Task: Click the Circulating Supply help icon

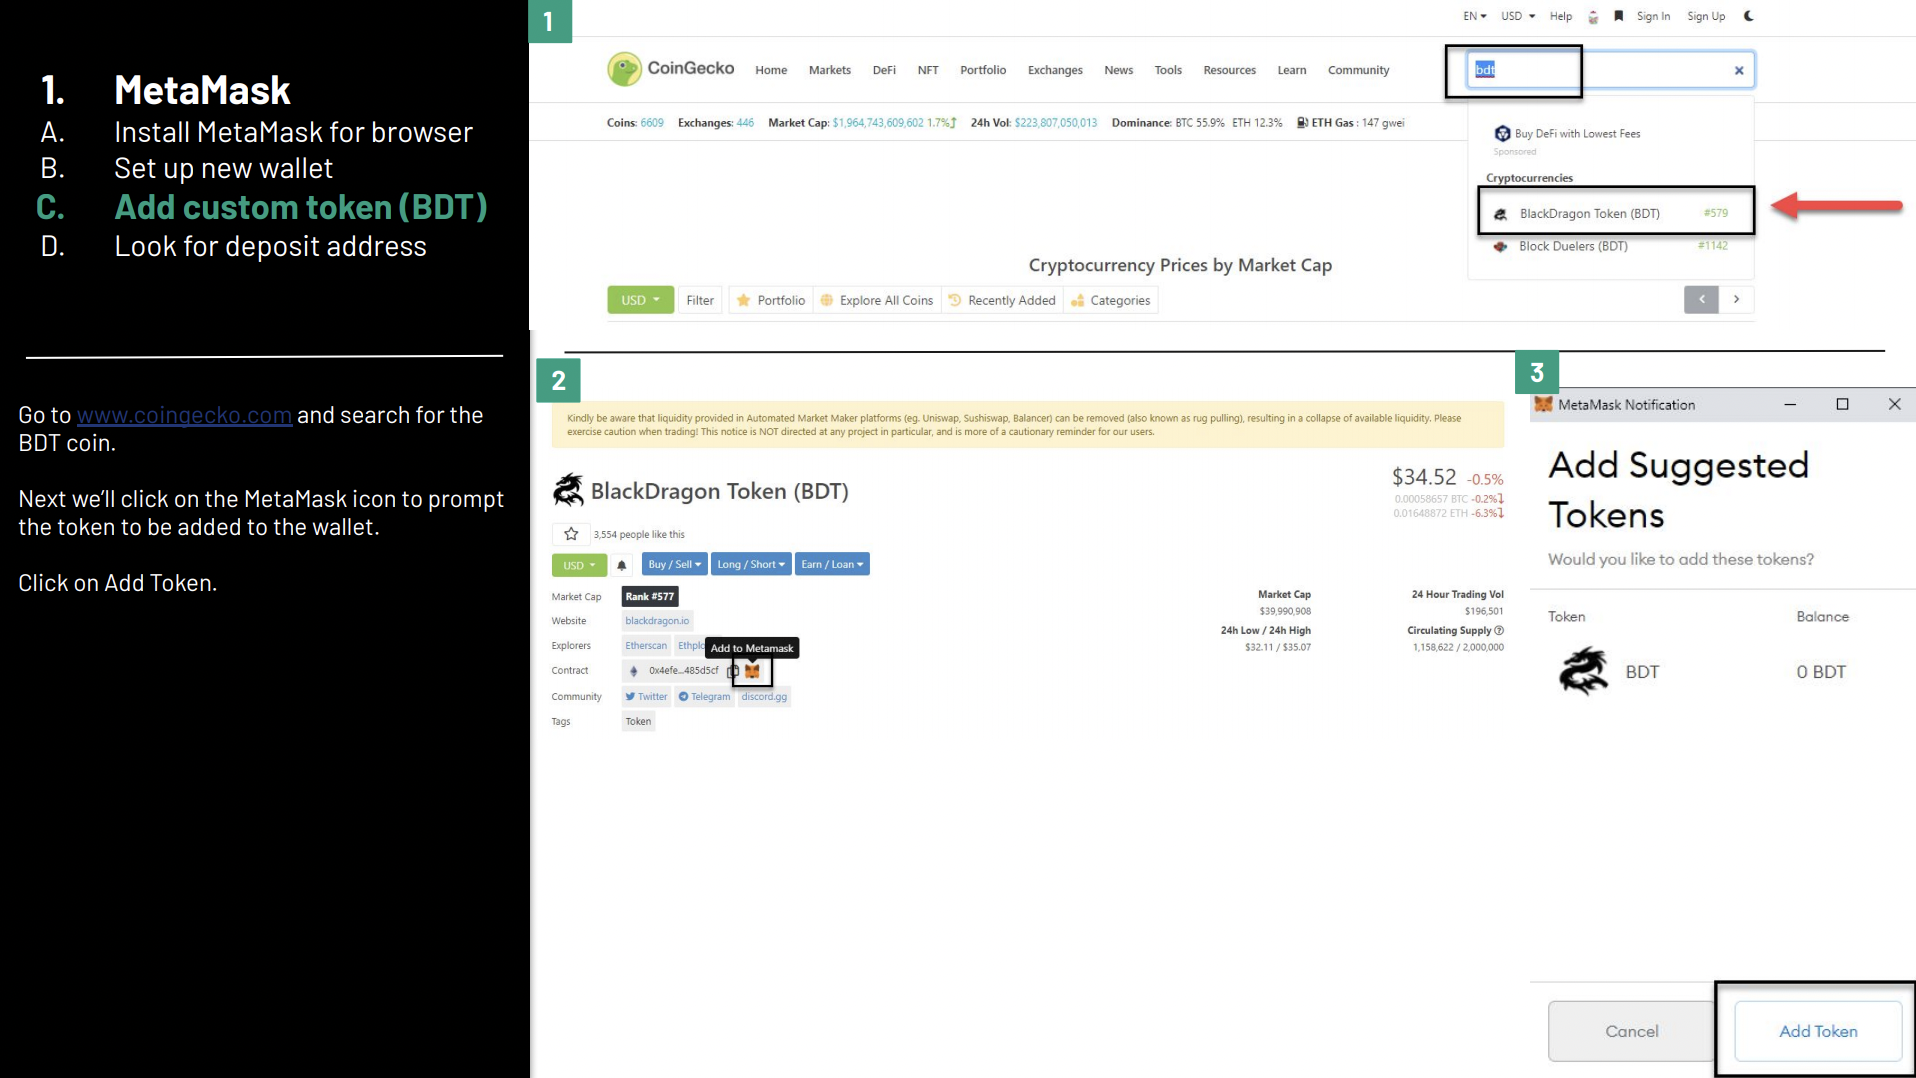Action: [x=1499, y=630]
